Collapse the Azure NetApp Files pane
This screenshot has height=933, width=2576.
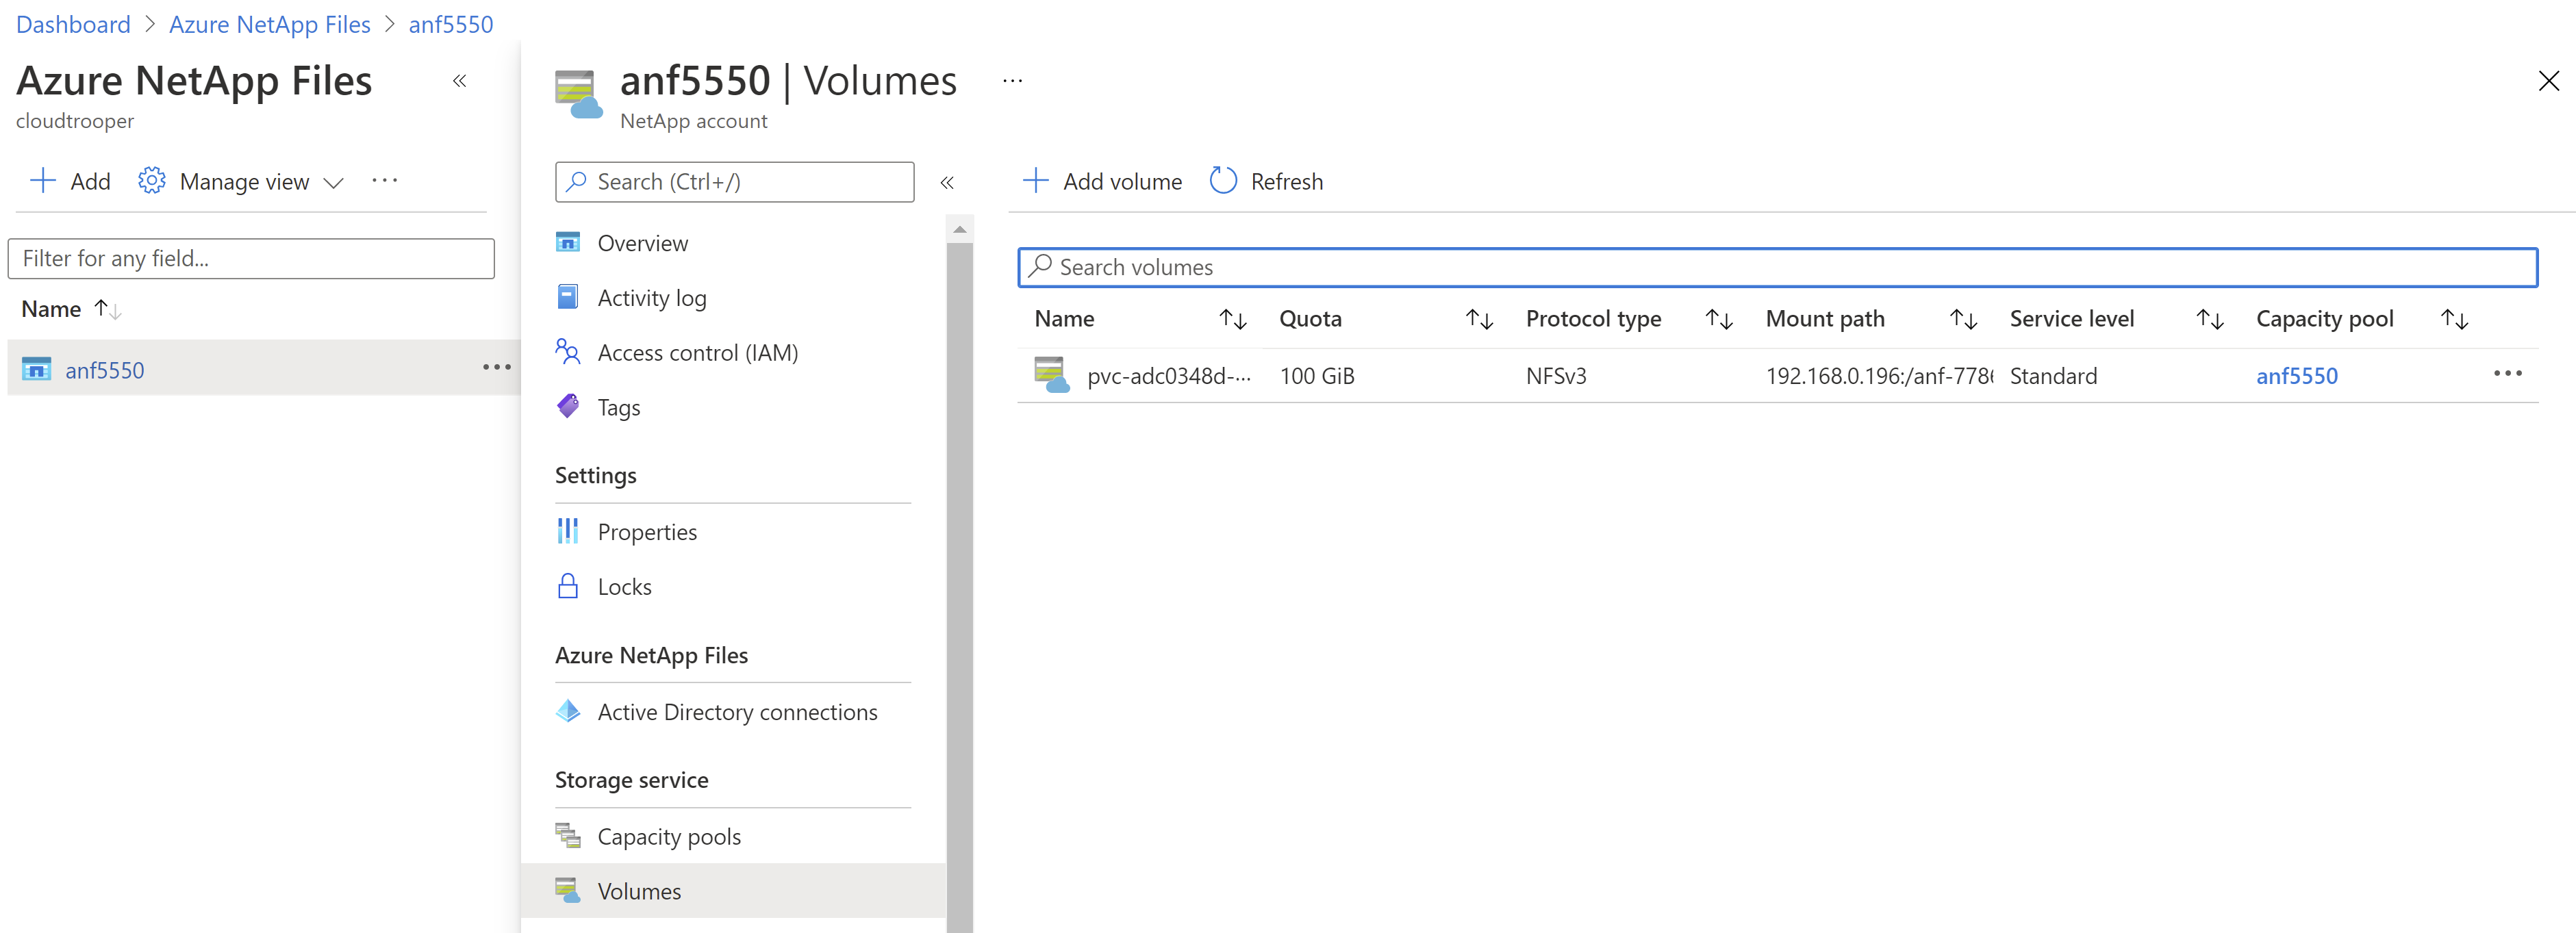click(x=459, y=81)
